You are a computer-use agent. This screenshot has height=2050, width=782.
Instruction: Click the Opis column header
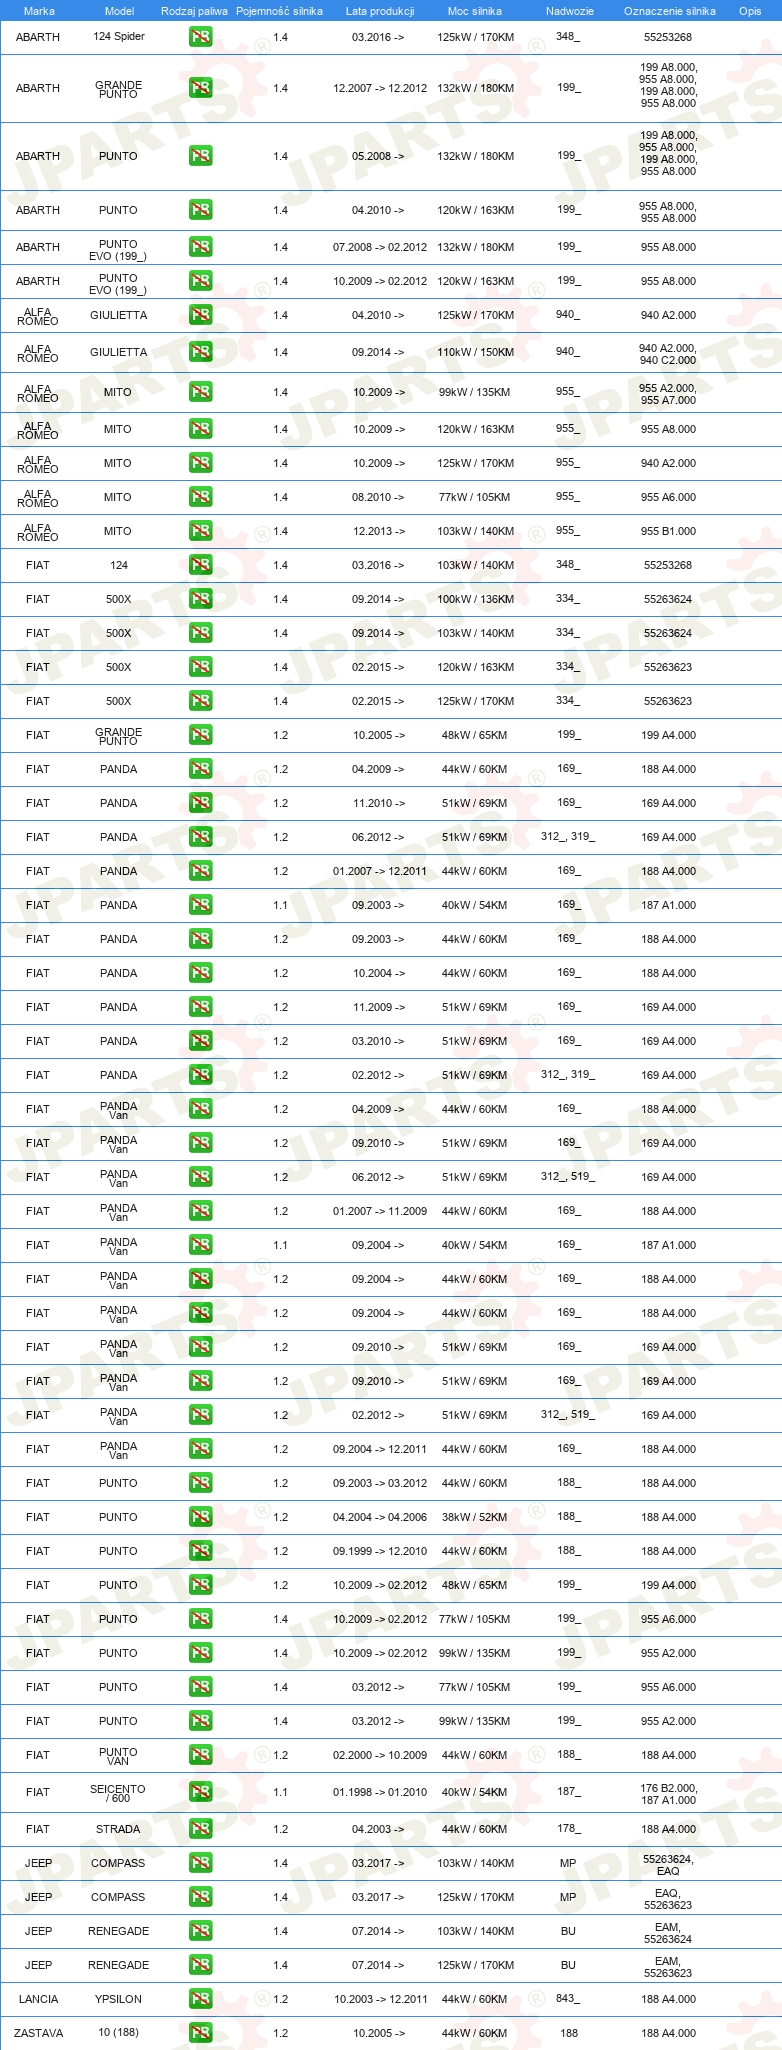pos(750,11)
